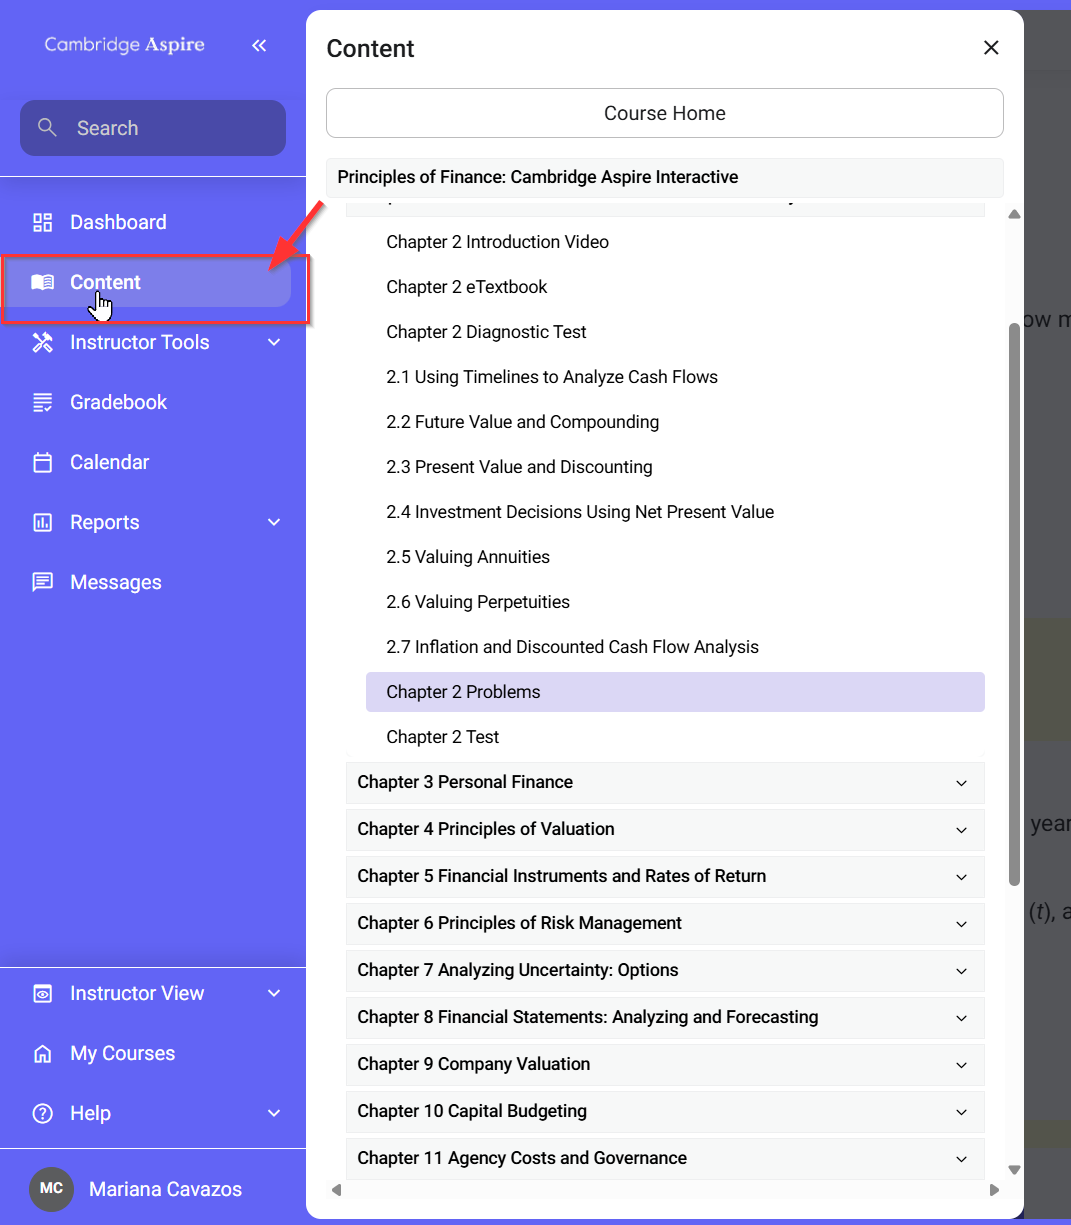Expand Chapter 4 Principles of Valuation chevron
Screen dimensions: 1071x1225
(x=961, y=830)
